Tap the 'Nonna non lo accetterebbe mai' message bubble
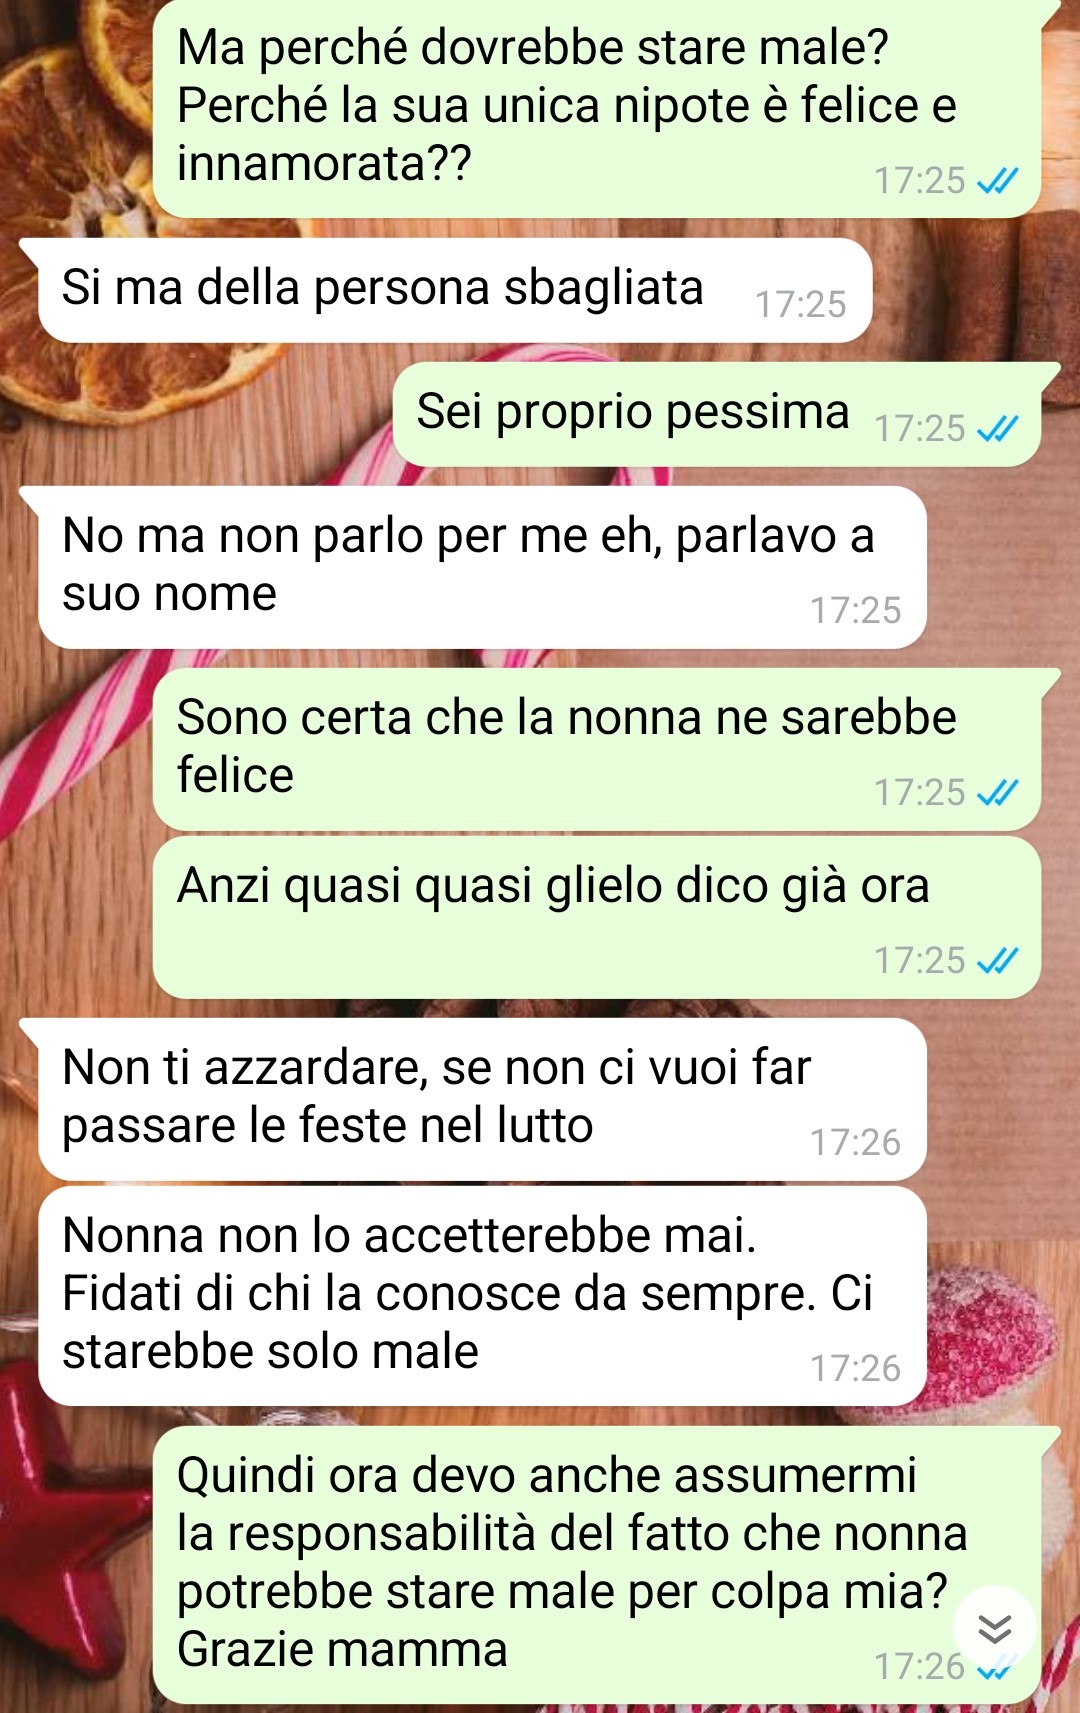Image resolution: width=1080 pixels, height=1713 pixels. [482, 1296]
